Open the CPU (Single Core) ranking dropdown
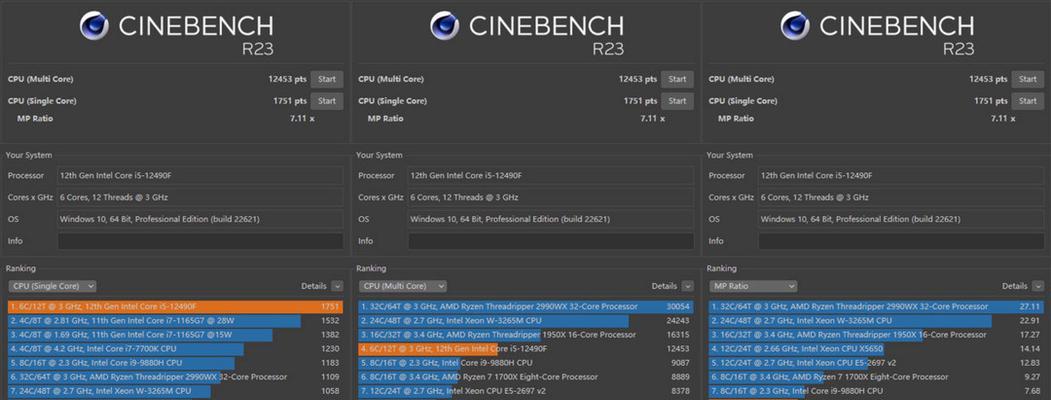This screenshot has width=1051, height=400. pyautogui.click(x=52, y=286)
